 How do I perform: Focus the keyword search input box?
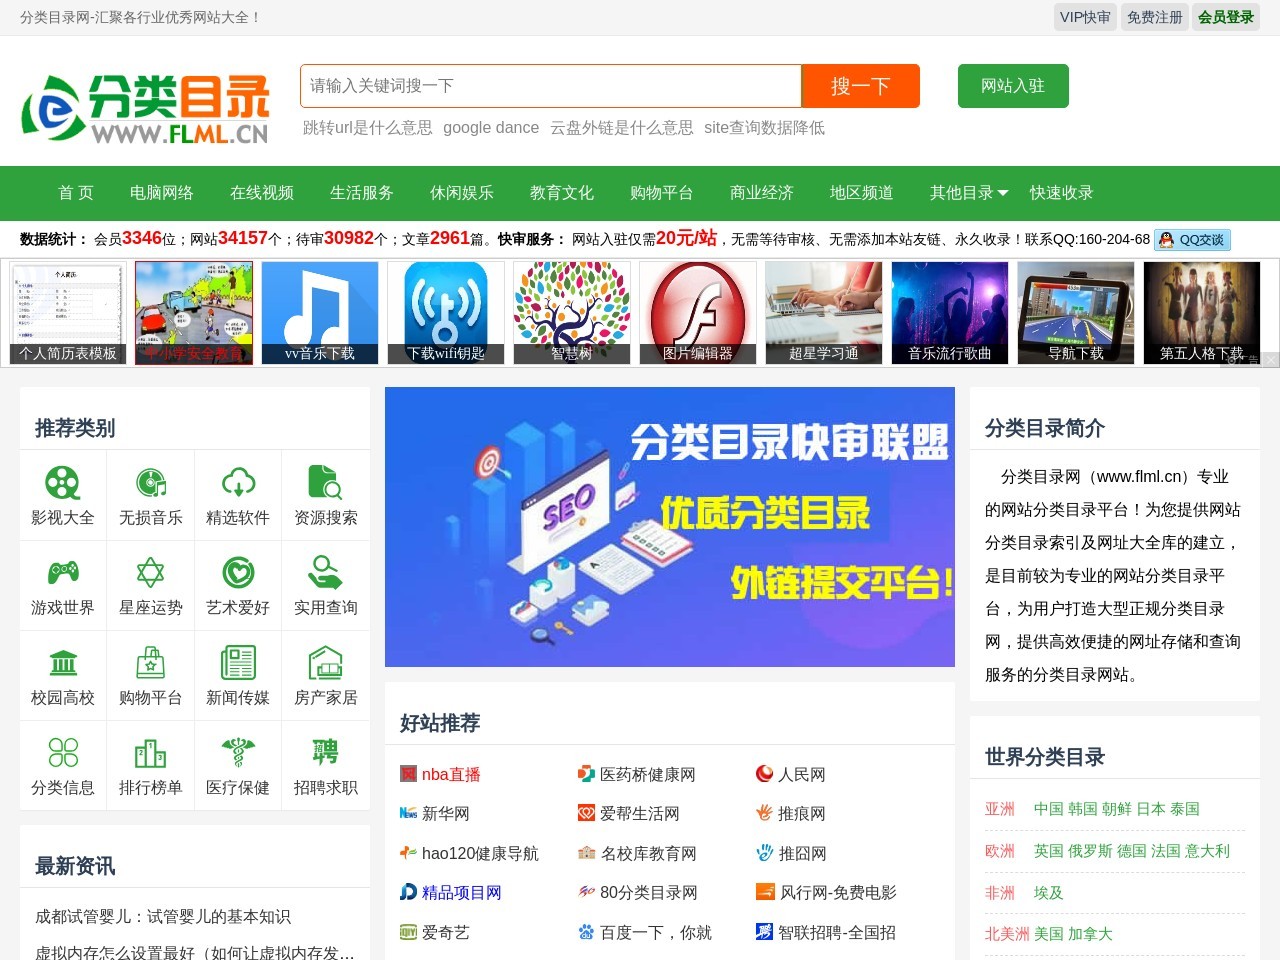tap(550, 86)
